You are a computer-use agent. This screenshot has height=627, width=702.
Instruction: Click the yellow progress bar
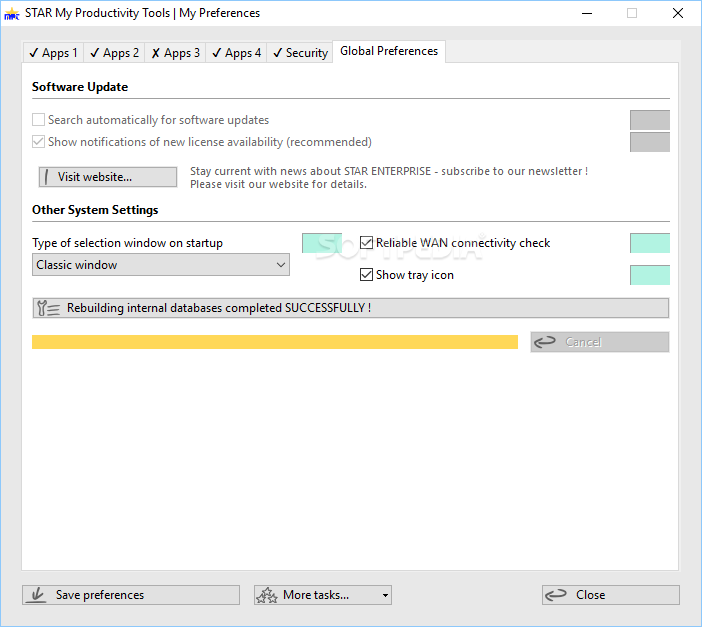pyautogui.click(x=275, y=342)
